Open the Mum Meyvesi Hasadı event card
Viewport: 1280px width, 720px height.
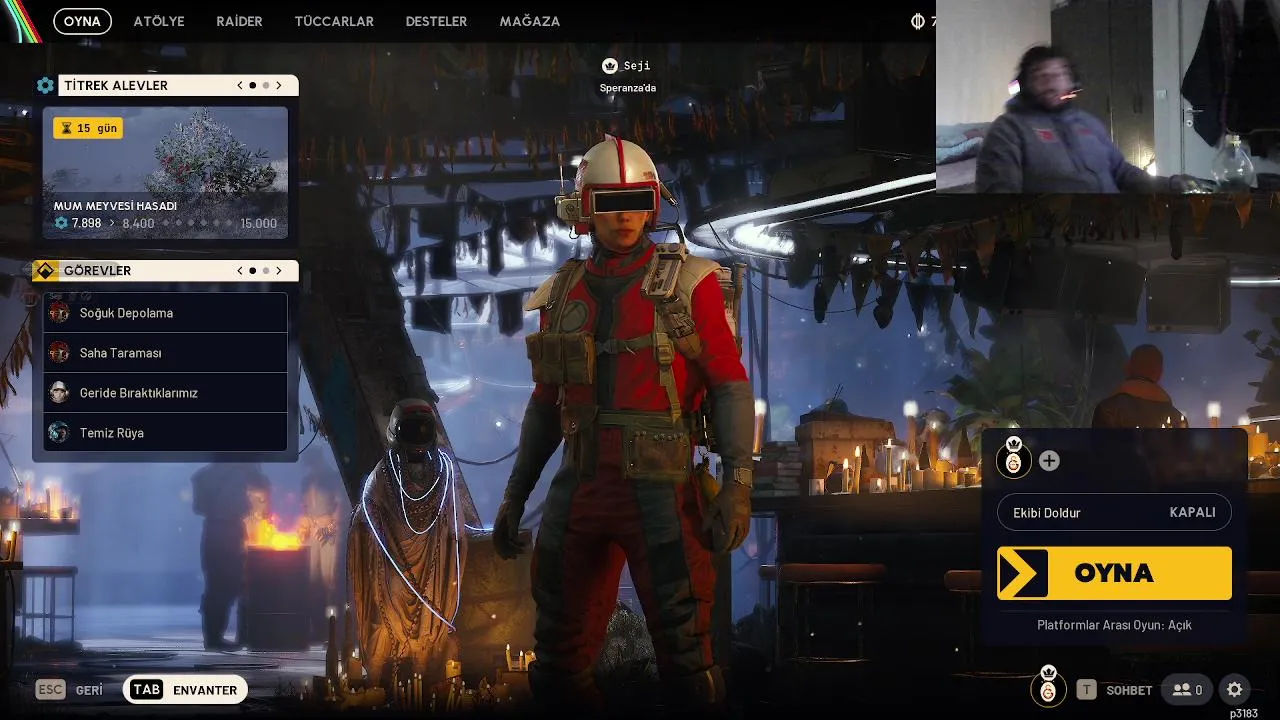(x=165, y=173)
